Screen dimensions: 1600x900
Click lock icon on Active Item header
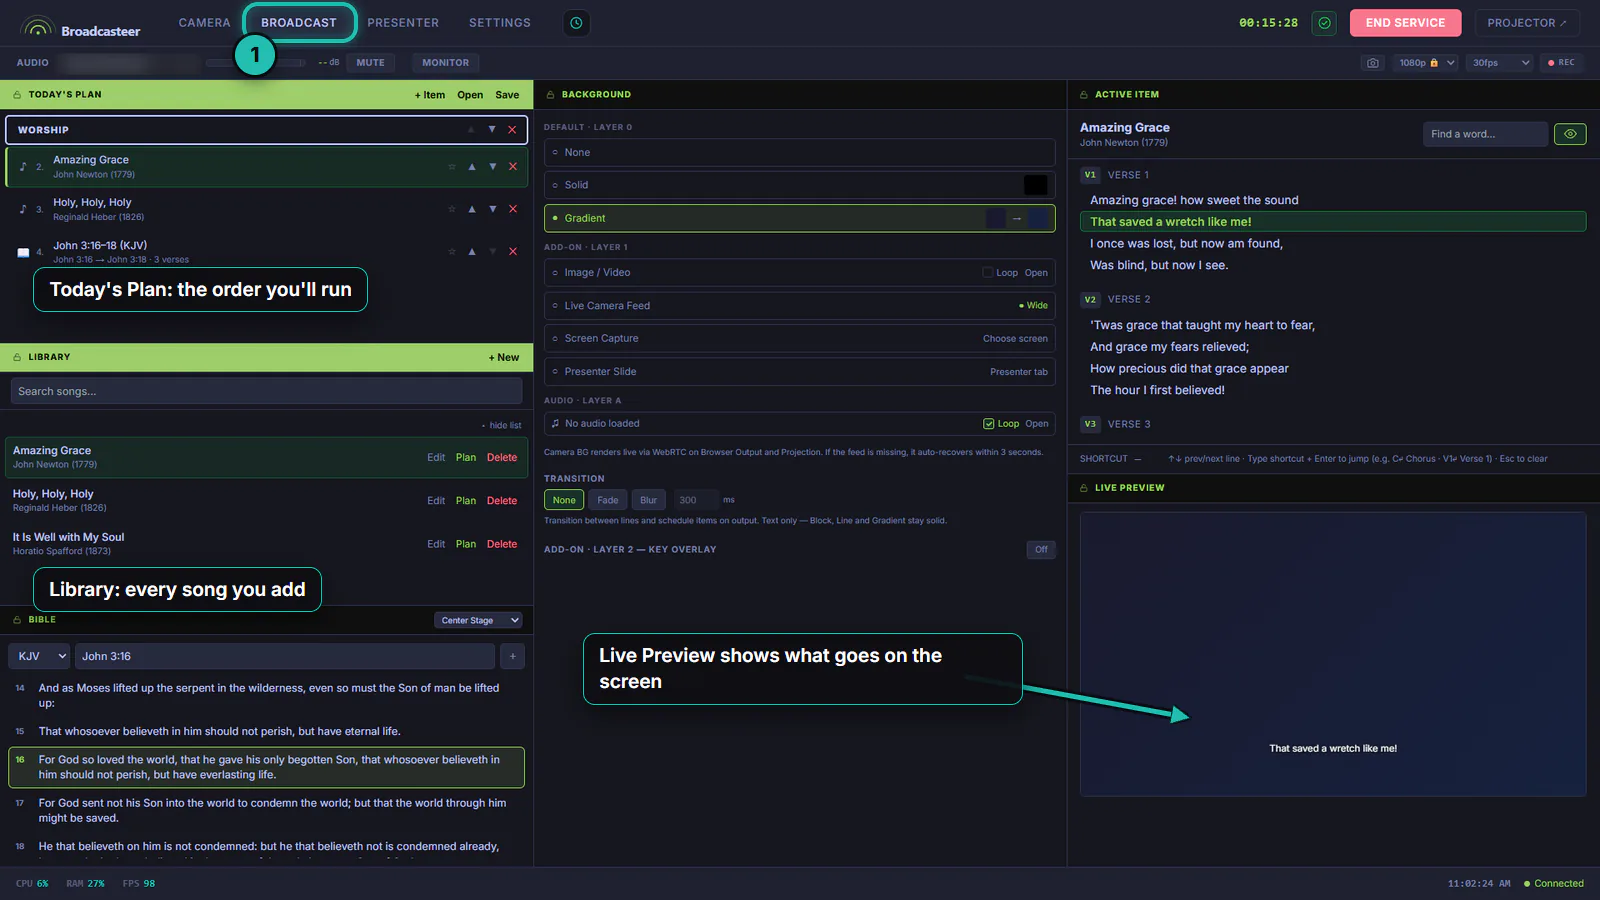click(1084, 95)
